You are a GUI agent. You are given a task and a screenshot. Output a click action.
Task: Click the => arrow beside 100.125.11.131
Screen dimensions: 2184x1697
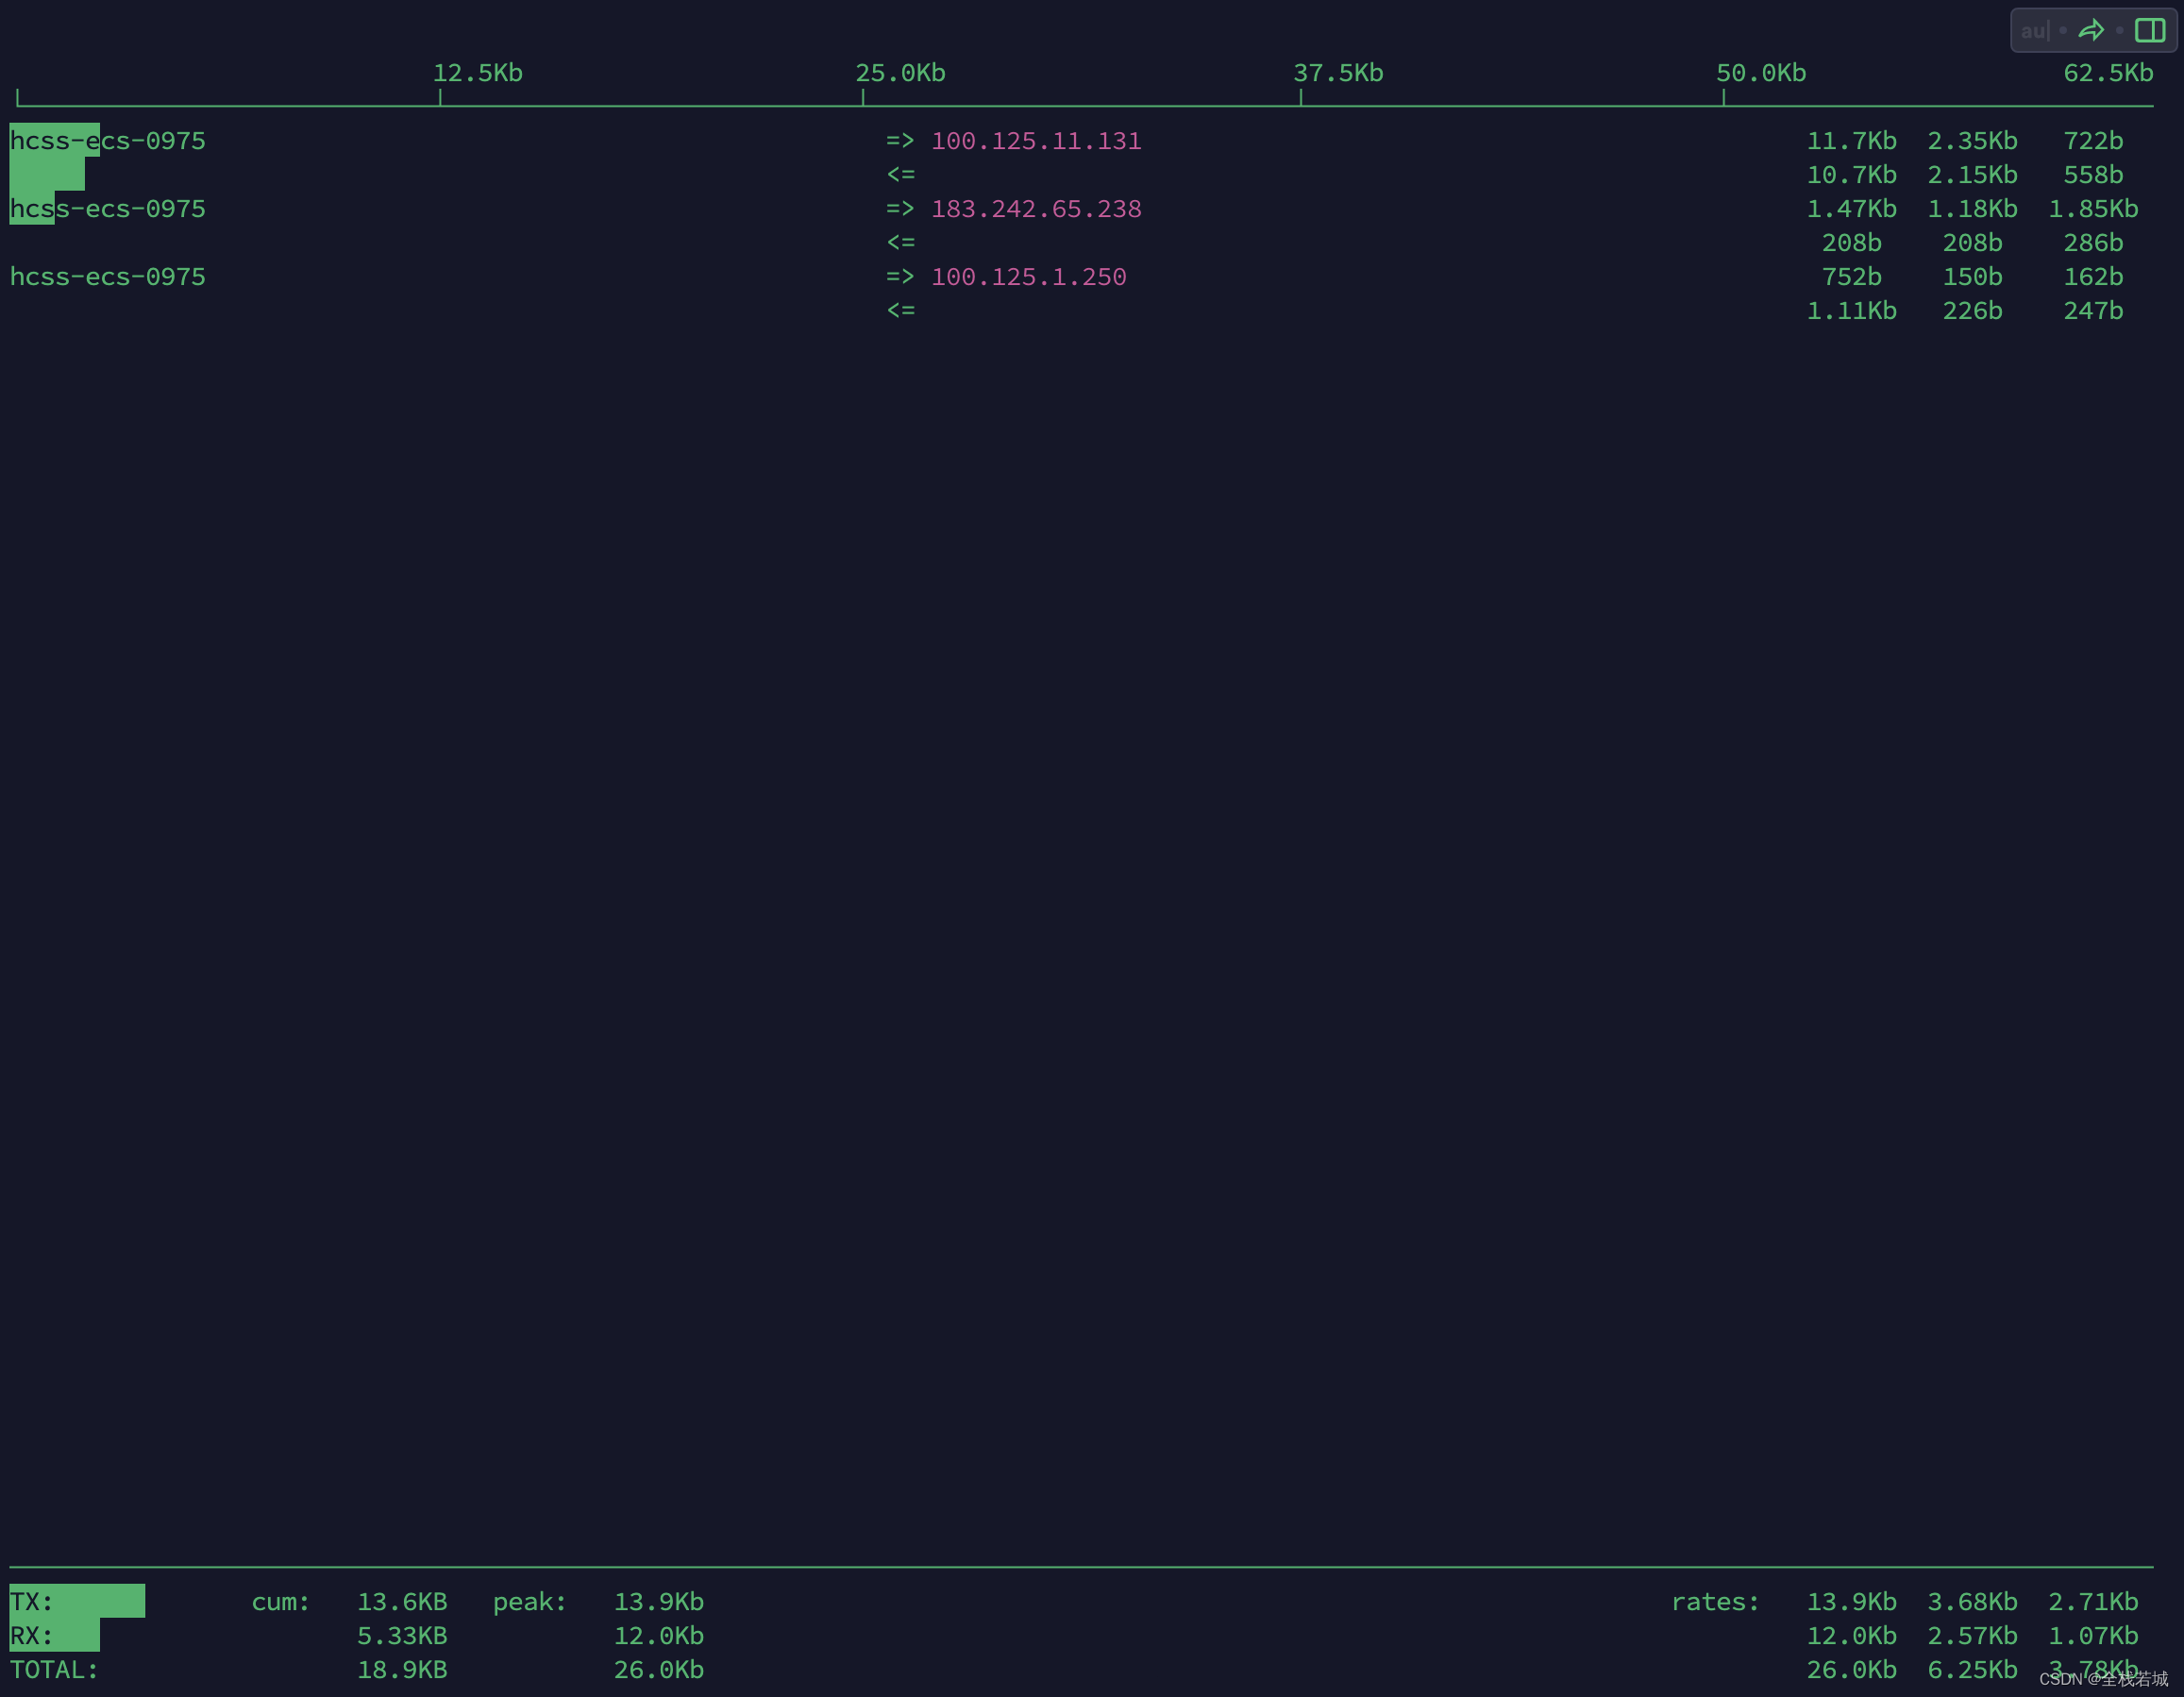tap(901, 141)
